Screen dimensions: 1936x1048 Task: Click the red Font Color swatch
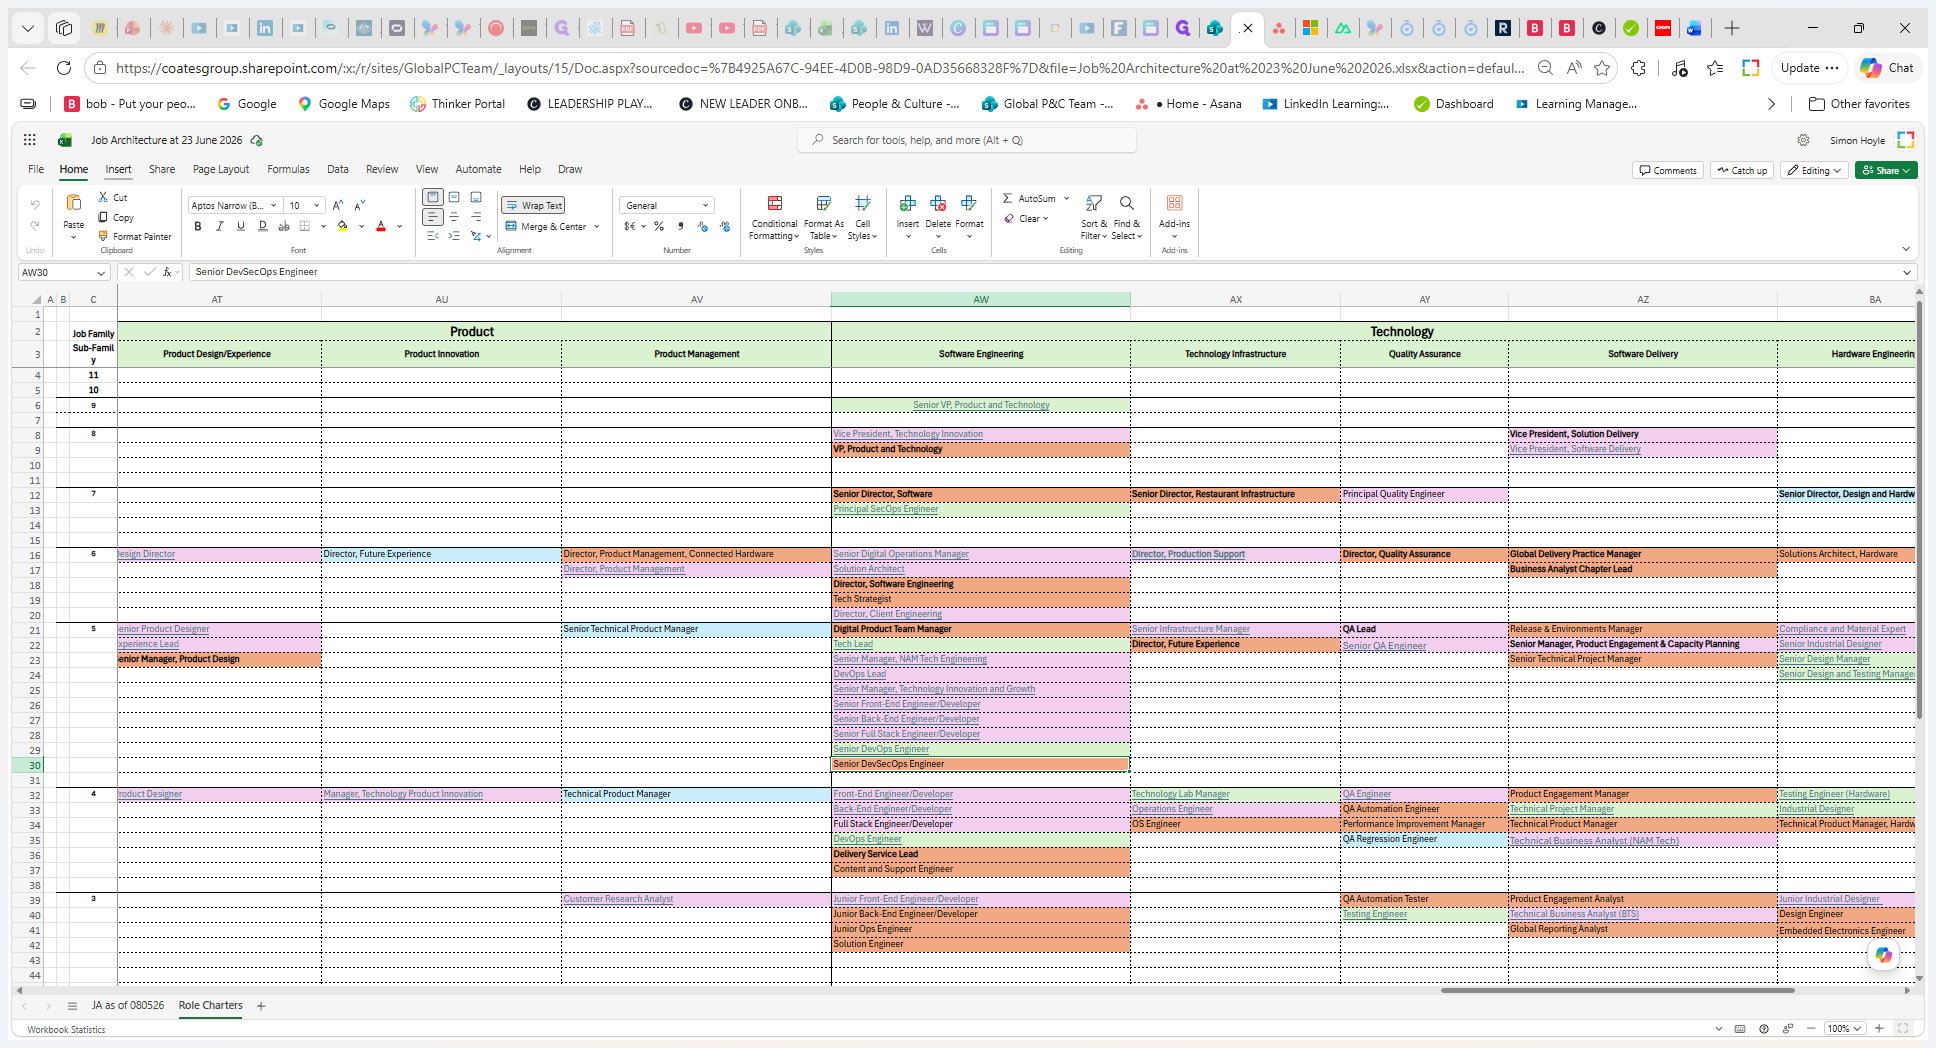pos(381,226)
